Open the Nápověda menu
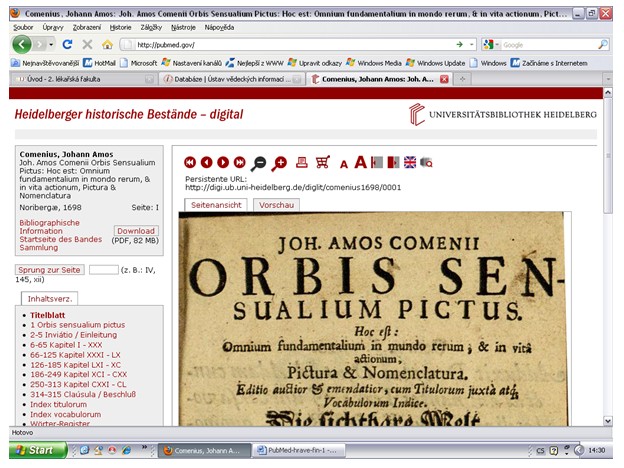Viewport: 624px width, 468px height. point(219,27)
